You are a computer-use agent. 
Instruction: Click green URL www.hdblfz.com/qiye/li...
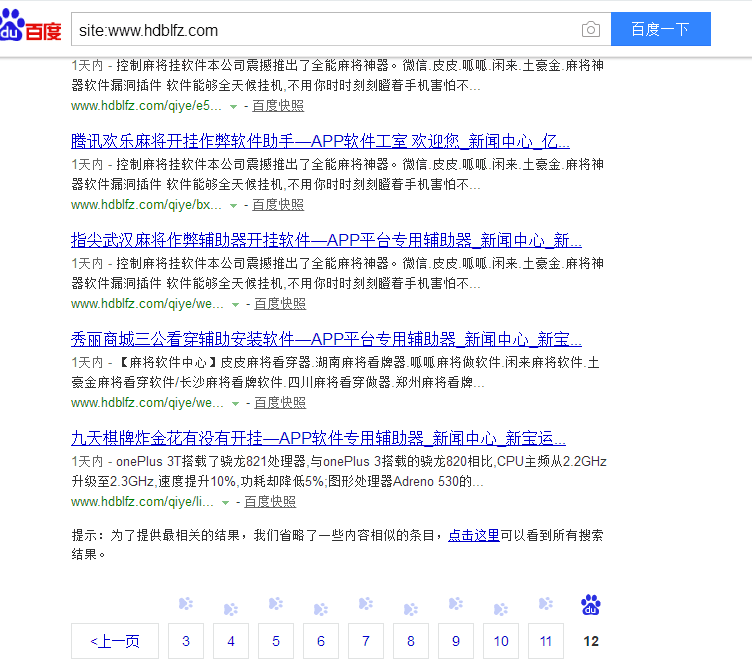coord(142,502)
